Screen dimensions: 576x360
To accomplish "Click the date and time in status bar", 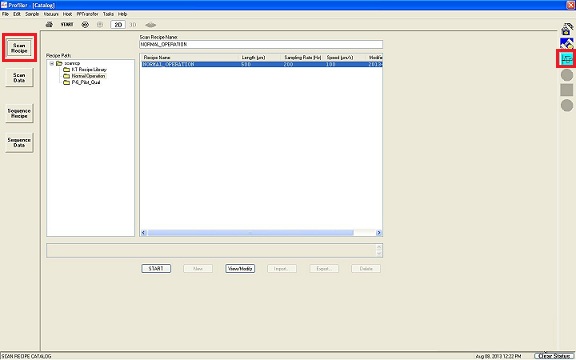I will (x=498, y=356).
